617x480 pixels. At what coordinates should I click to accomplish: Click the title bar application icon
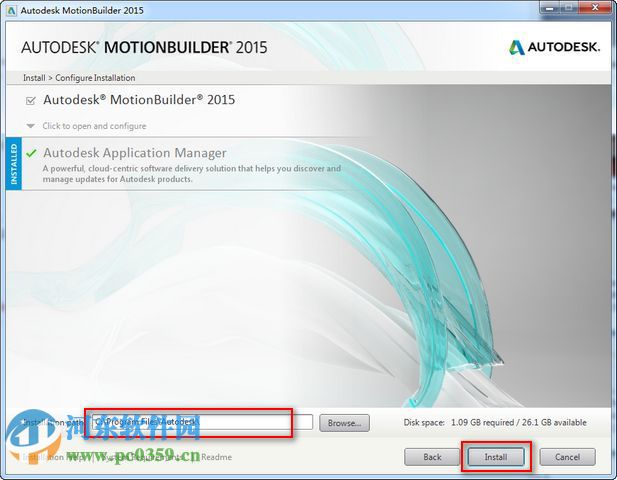click(x=11, y=10)
